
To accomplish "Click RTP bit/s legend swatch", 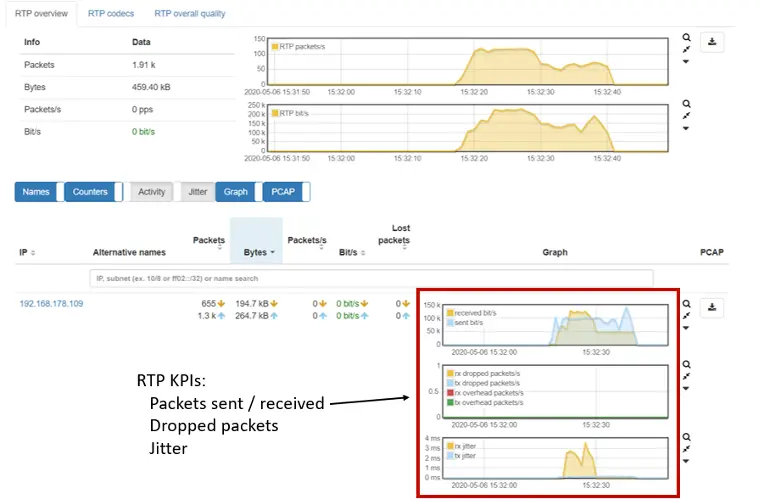I will (275, 113).
